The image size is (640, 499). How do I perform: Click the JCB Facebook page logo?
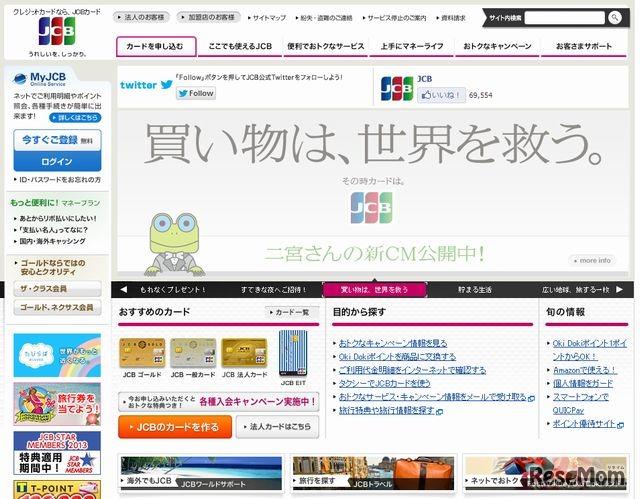click(x=397, y=88)
